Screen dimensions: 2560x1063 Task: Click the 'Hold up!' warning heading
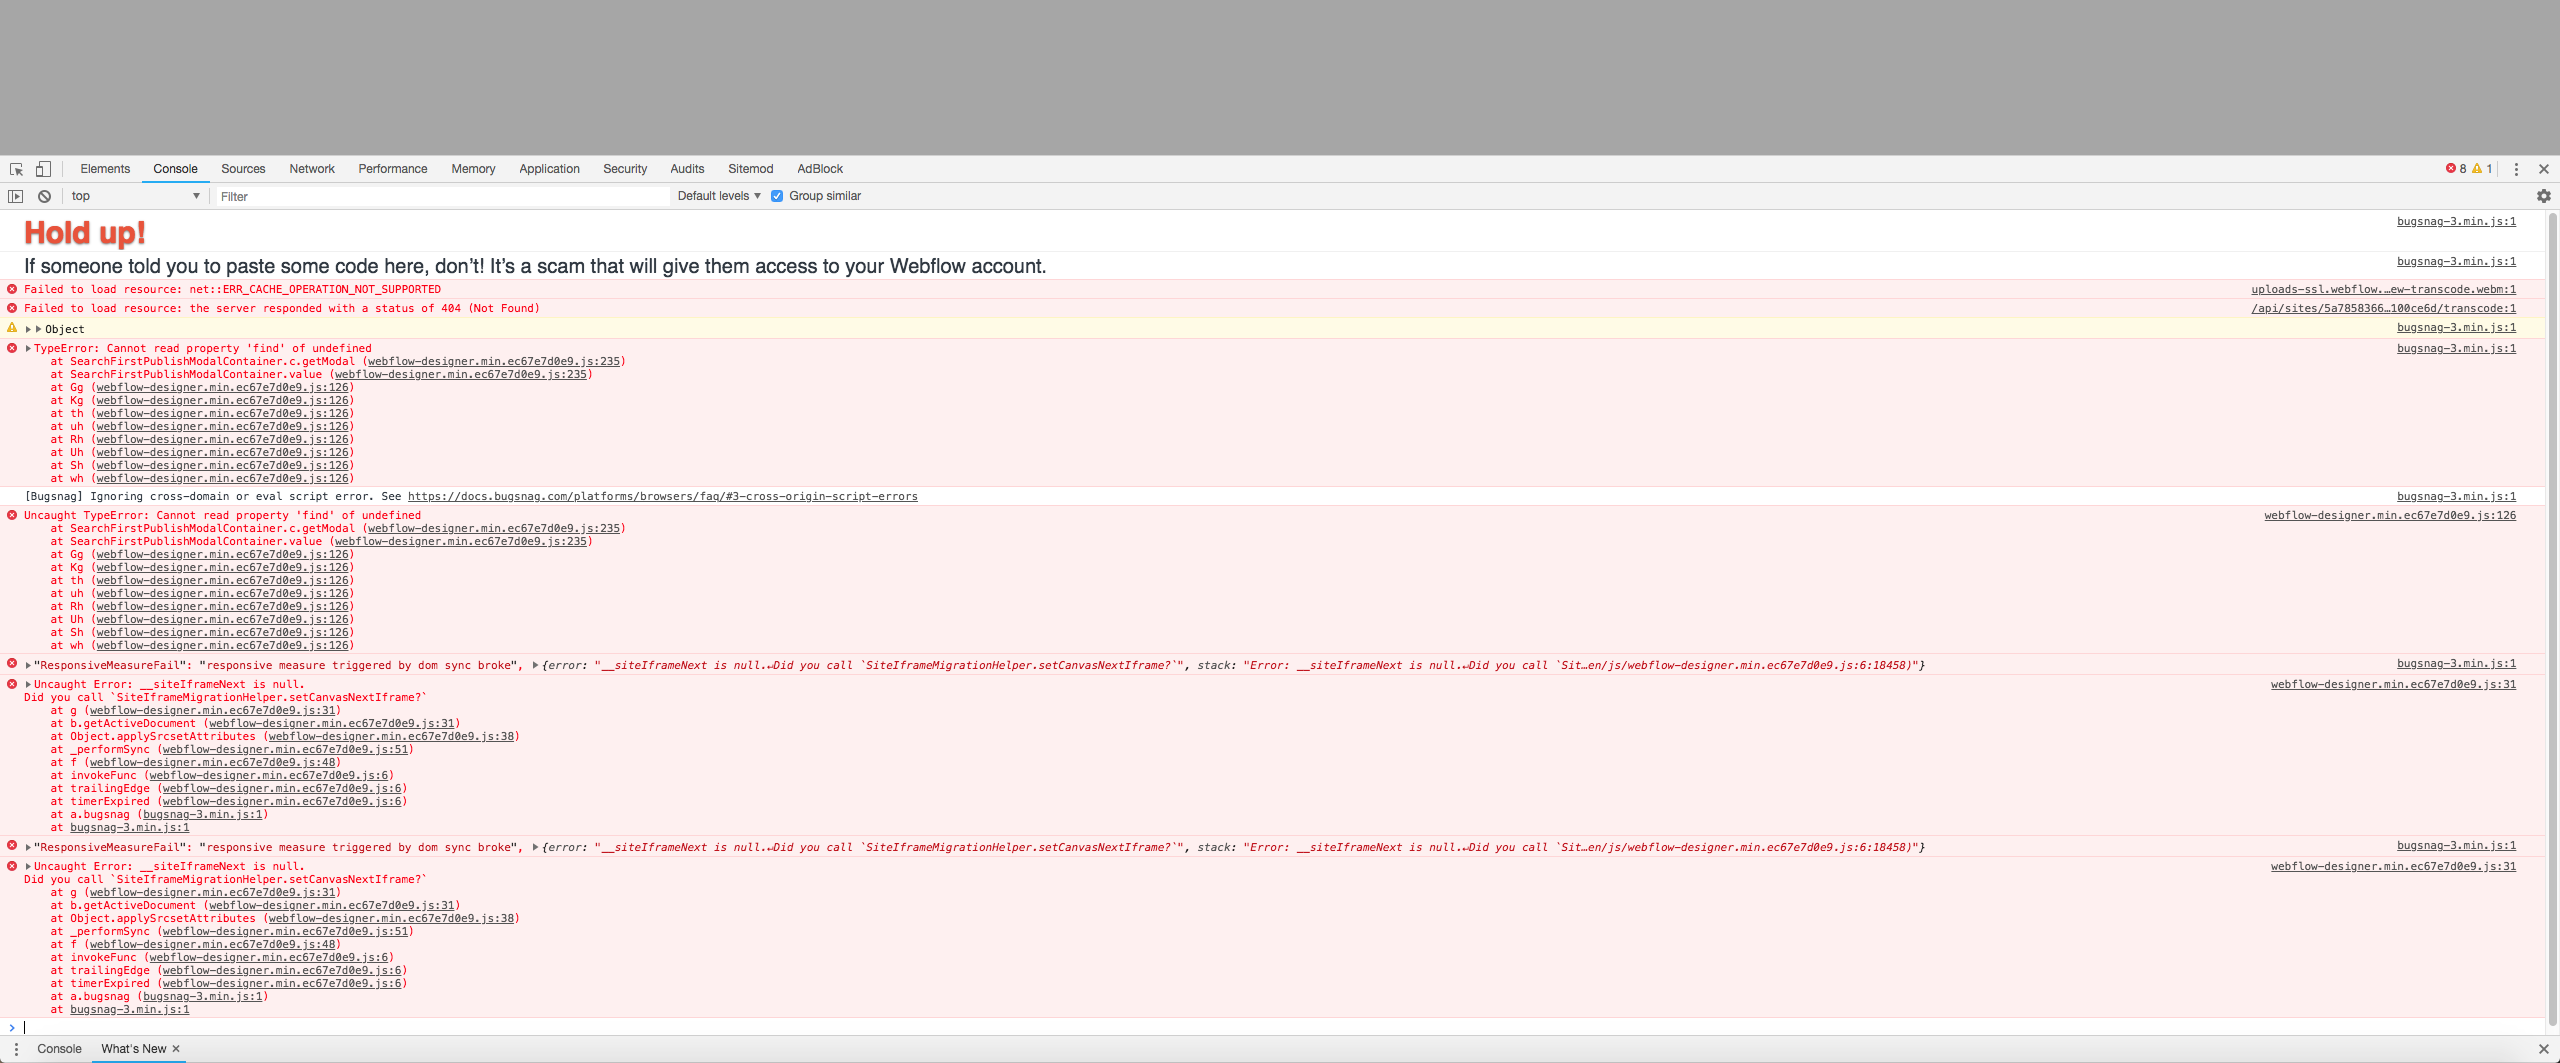(x=85, y=233)
